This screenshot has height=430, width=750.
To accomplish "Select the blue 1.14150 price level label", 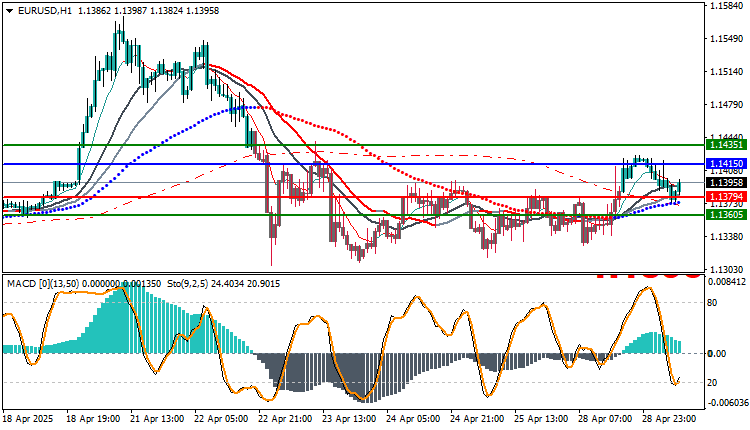I will tap(727, 164).
